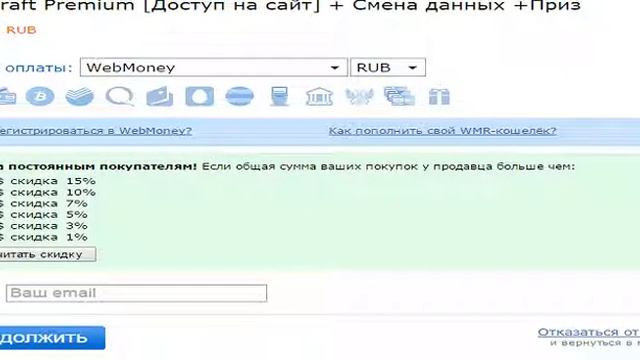Focus the 'Ваш email' input field
This screenshot has height=360, width=640.
[x=136, y=293]
